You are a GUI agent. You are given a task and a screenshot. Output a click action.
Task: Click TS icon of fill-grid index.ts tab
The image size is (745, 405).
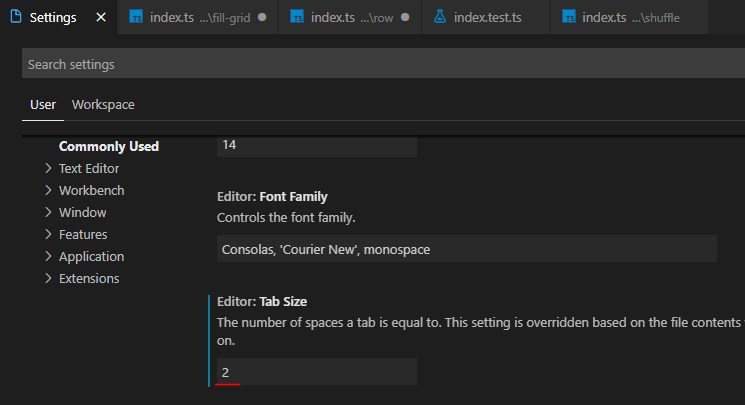pos(136,17)
